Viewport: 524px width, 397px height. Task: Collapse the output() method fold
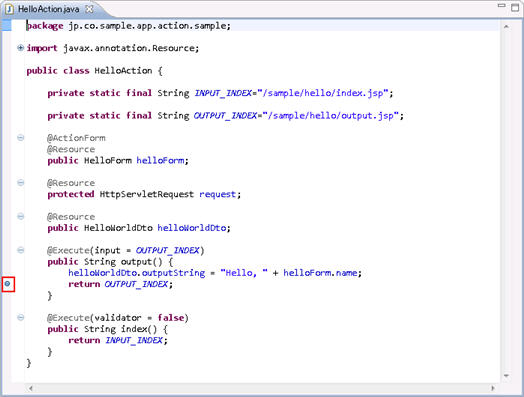20,250
